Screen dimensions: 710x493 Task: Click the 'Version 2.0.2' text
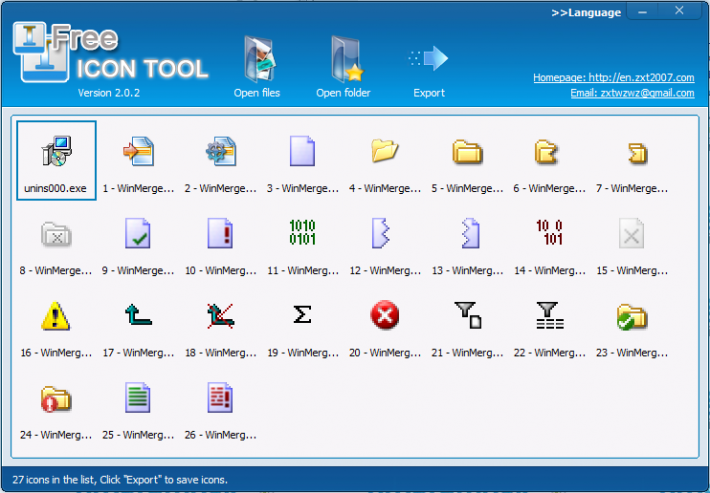[x=109, y=93]
